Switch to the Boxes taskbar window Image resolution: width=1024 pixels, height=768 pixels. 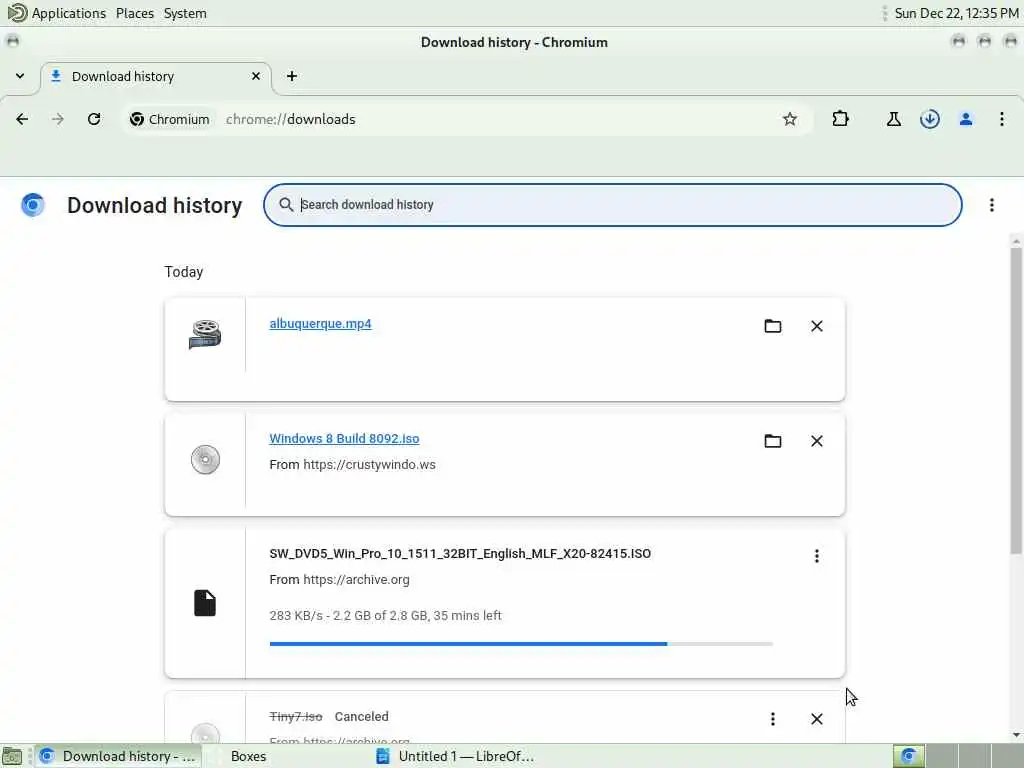248,756
